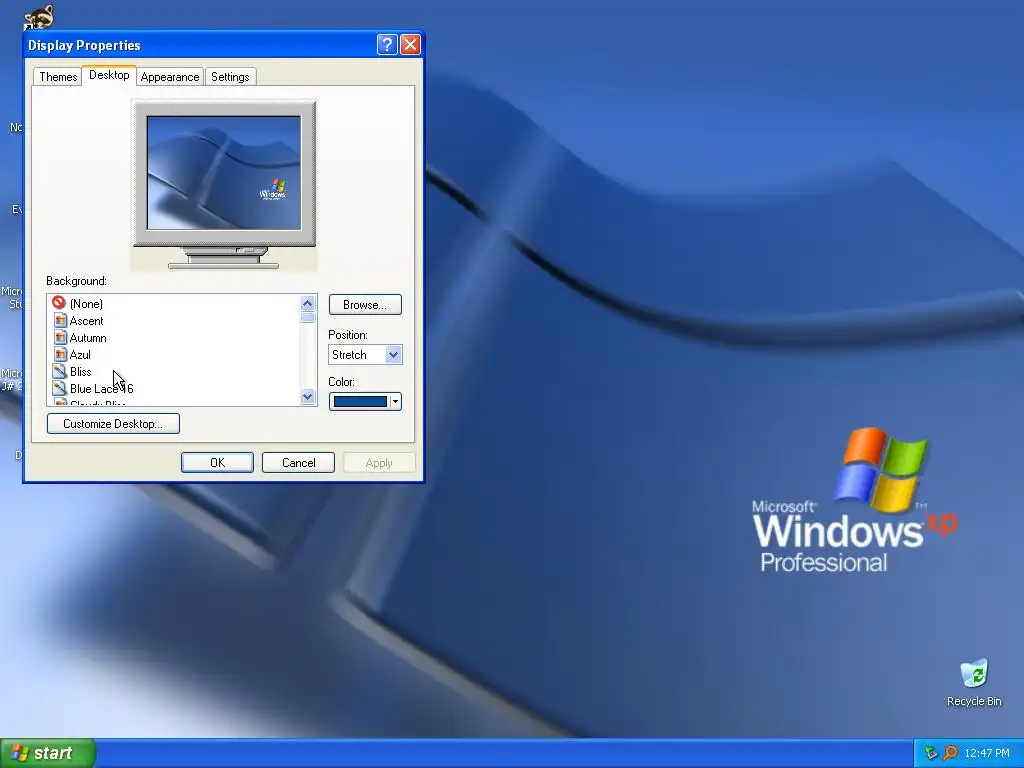Click the monitor wallpaper preview
This screenshot has height=768, width=1024.
click(224, 173)
